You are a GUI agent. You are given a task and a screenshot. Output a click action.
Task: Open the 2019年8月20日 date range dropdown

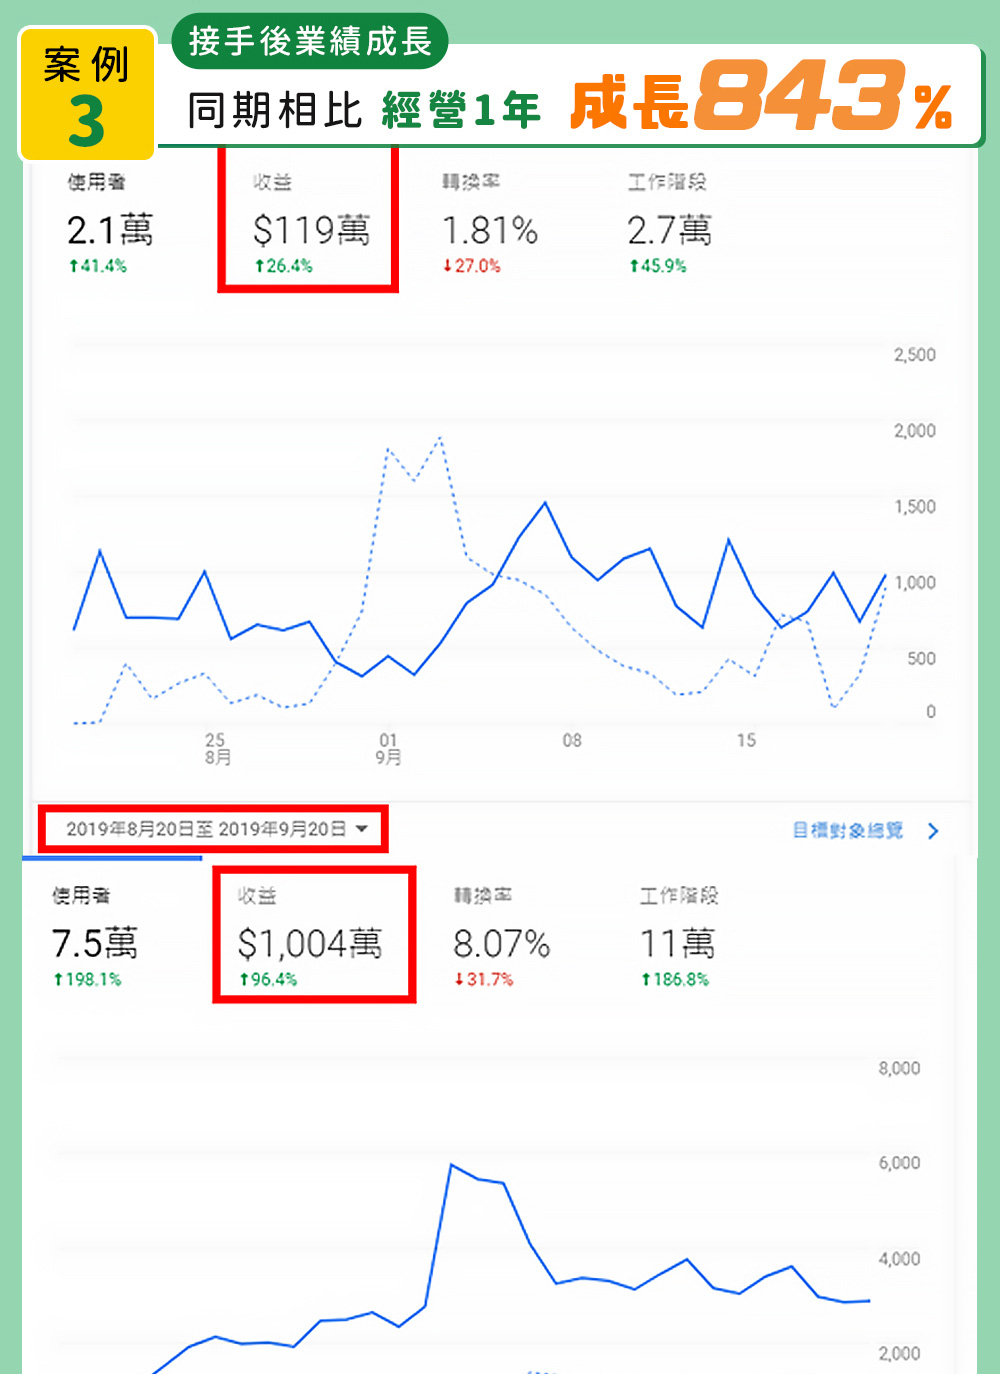click(x=205, y=829)
